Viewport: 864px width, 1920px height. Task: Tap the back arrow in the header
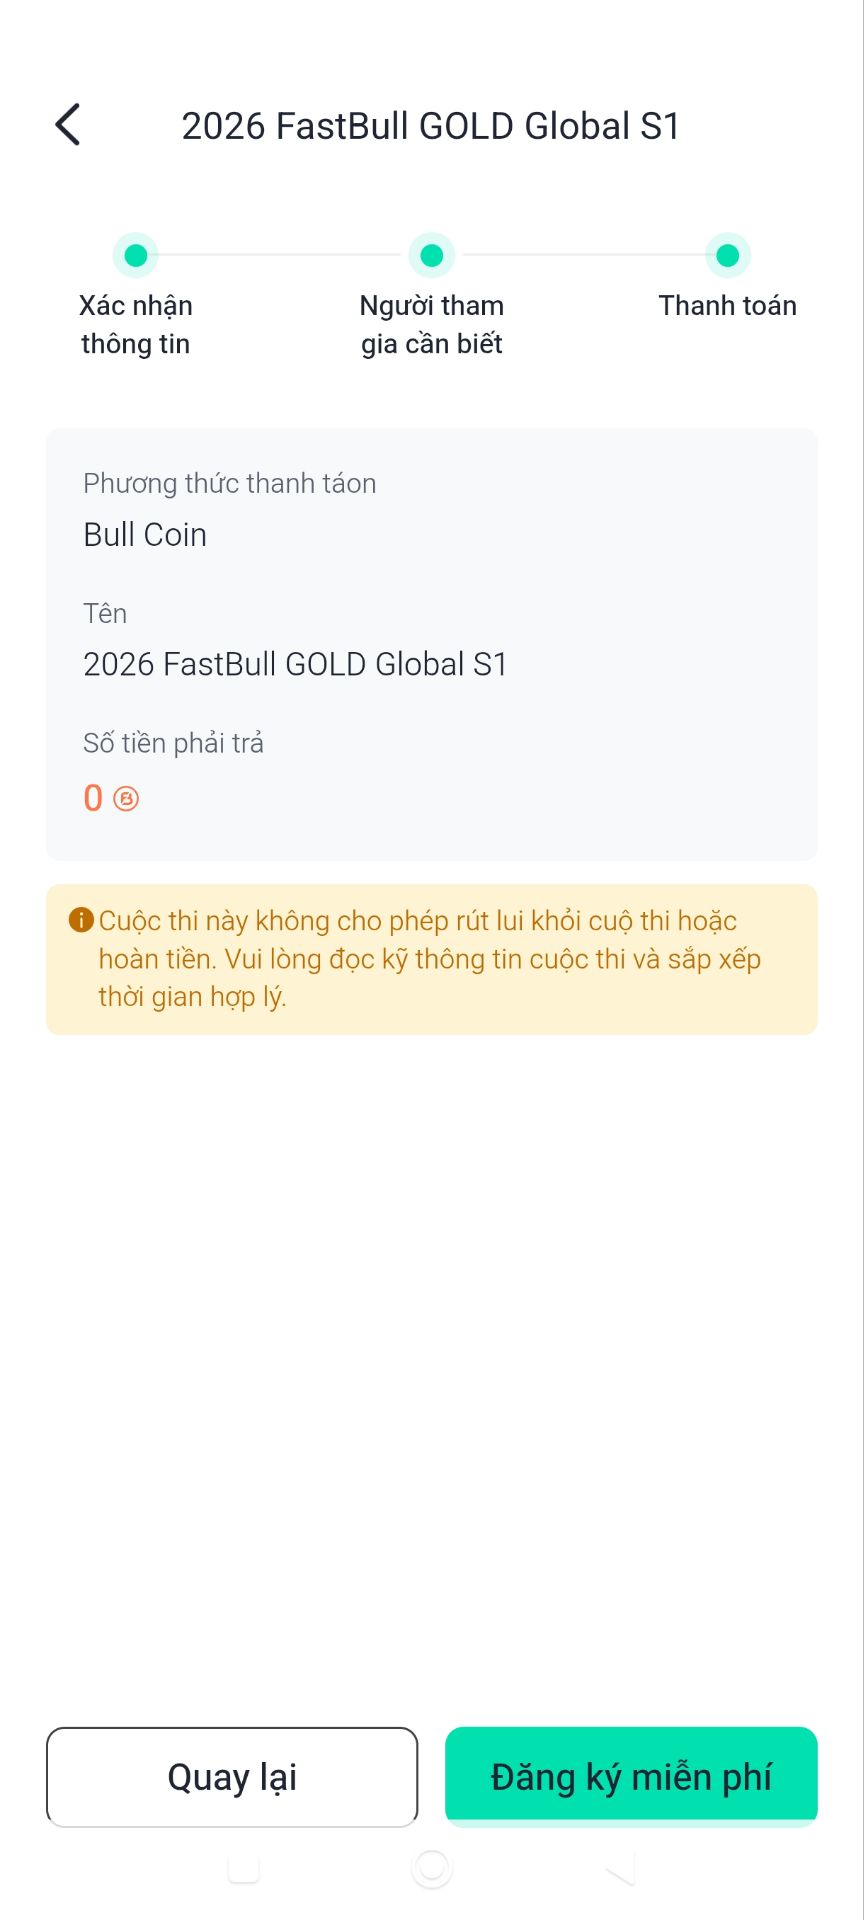click(68, 125)
